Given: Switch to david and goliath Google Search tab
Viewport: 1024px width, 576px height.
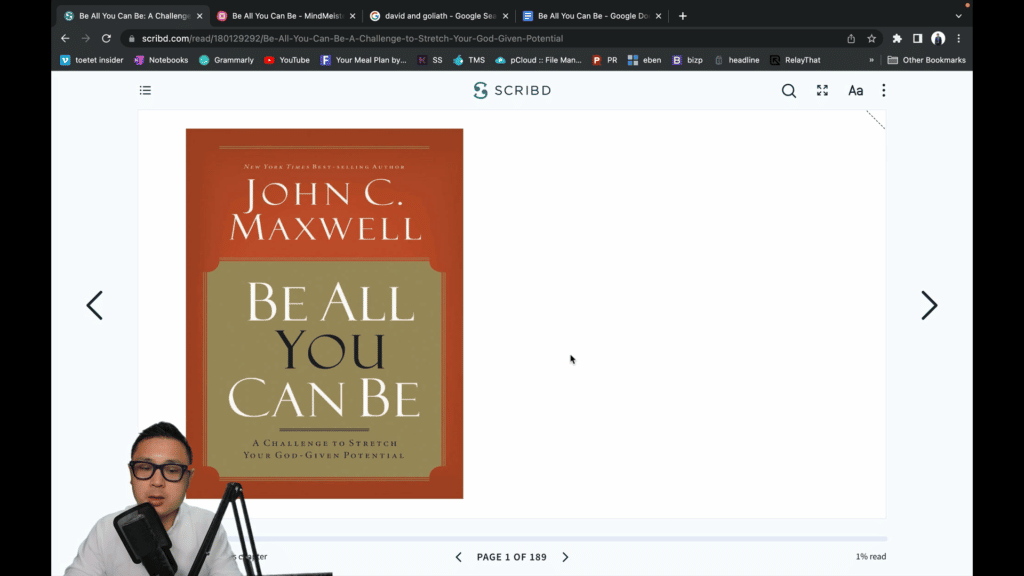Looking at the screenshot, I should point(439,16).
